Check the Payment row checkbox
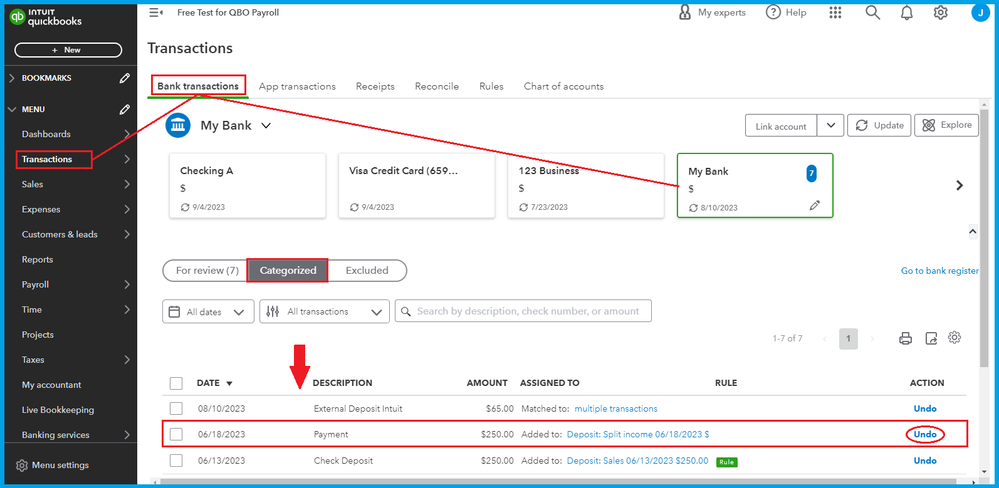The image size is (999, 488). click(176, 434)
